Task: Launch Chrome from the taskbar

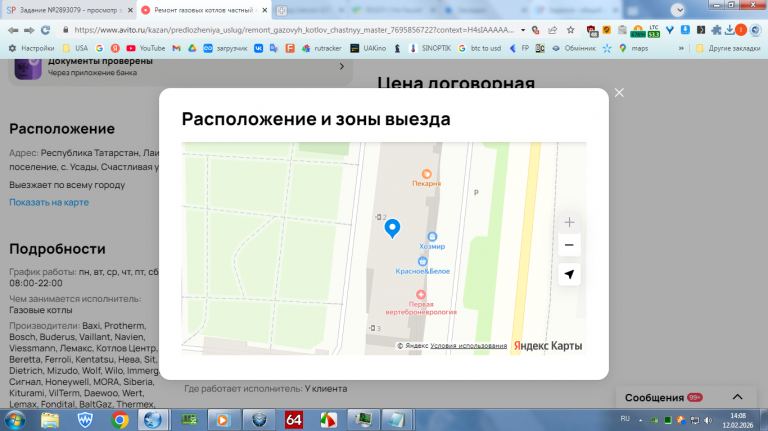Action: tap(120, 420)
